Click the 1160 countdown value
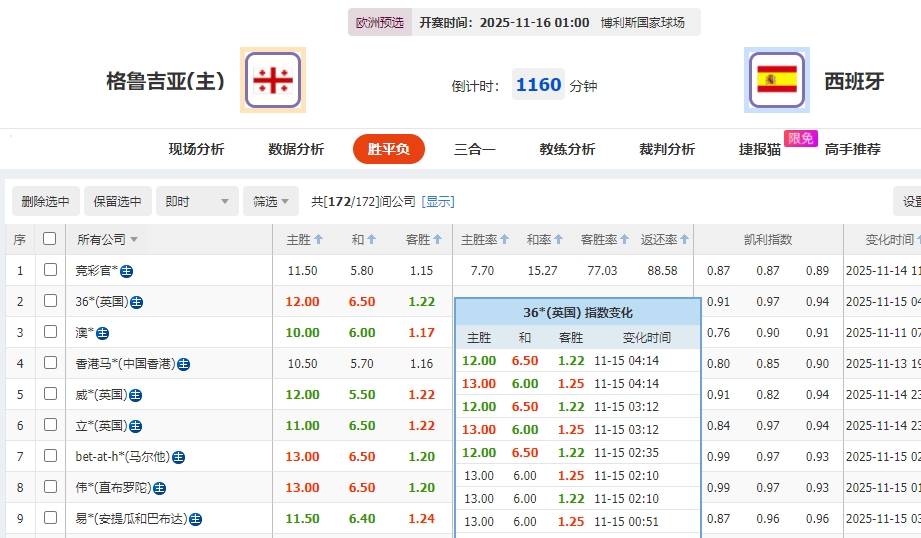 (539, 85)
